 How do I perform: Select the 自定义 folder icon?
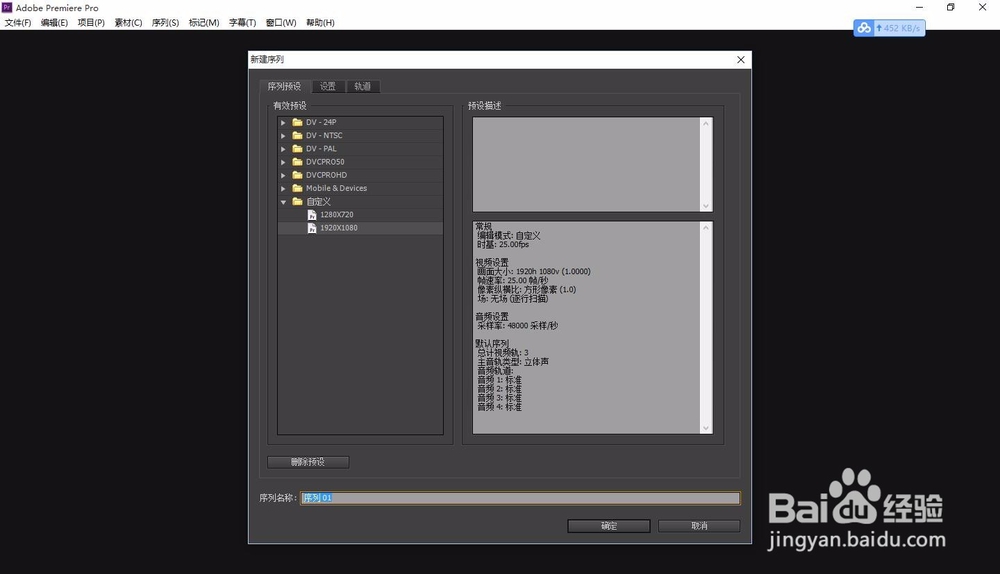click(x=297, y=202)
